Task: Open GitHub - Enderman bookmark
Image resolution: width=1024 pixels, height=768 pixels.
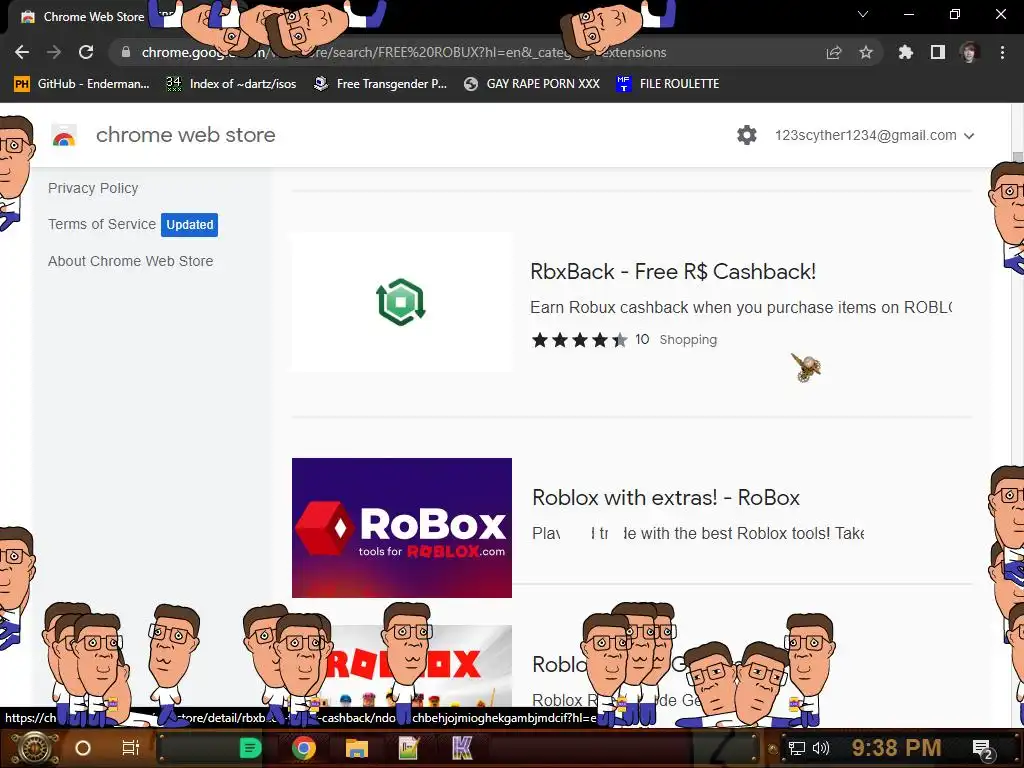Action: [82, 84]
